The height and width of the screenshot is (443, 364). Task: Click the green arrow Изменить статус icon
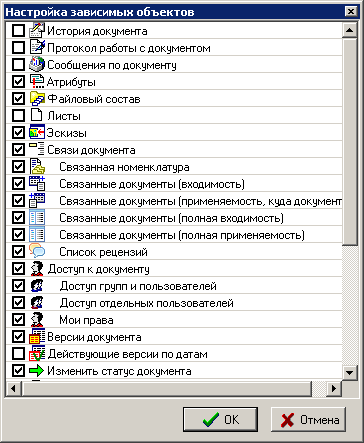(x=37, y=370)
